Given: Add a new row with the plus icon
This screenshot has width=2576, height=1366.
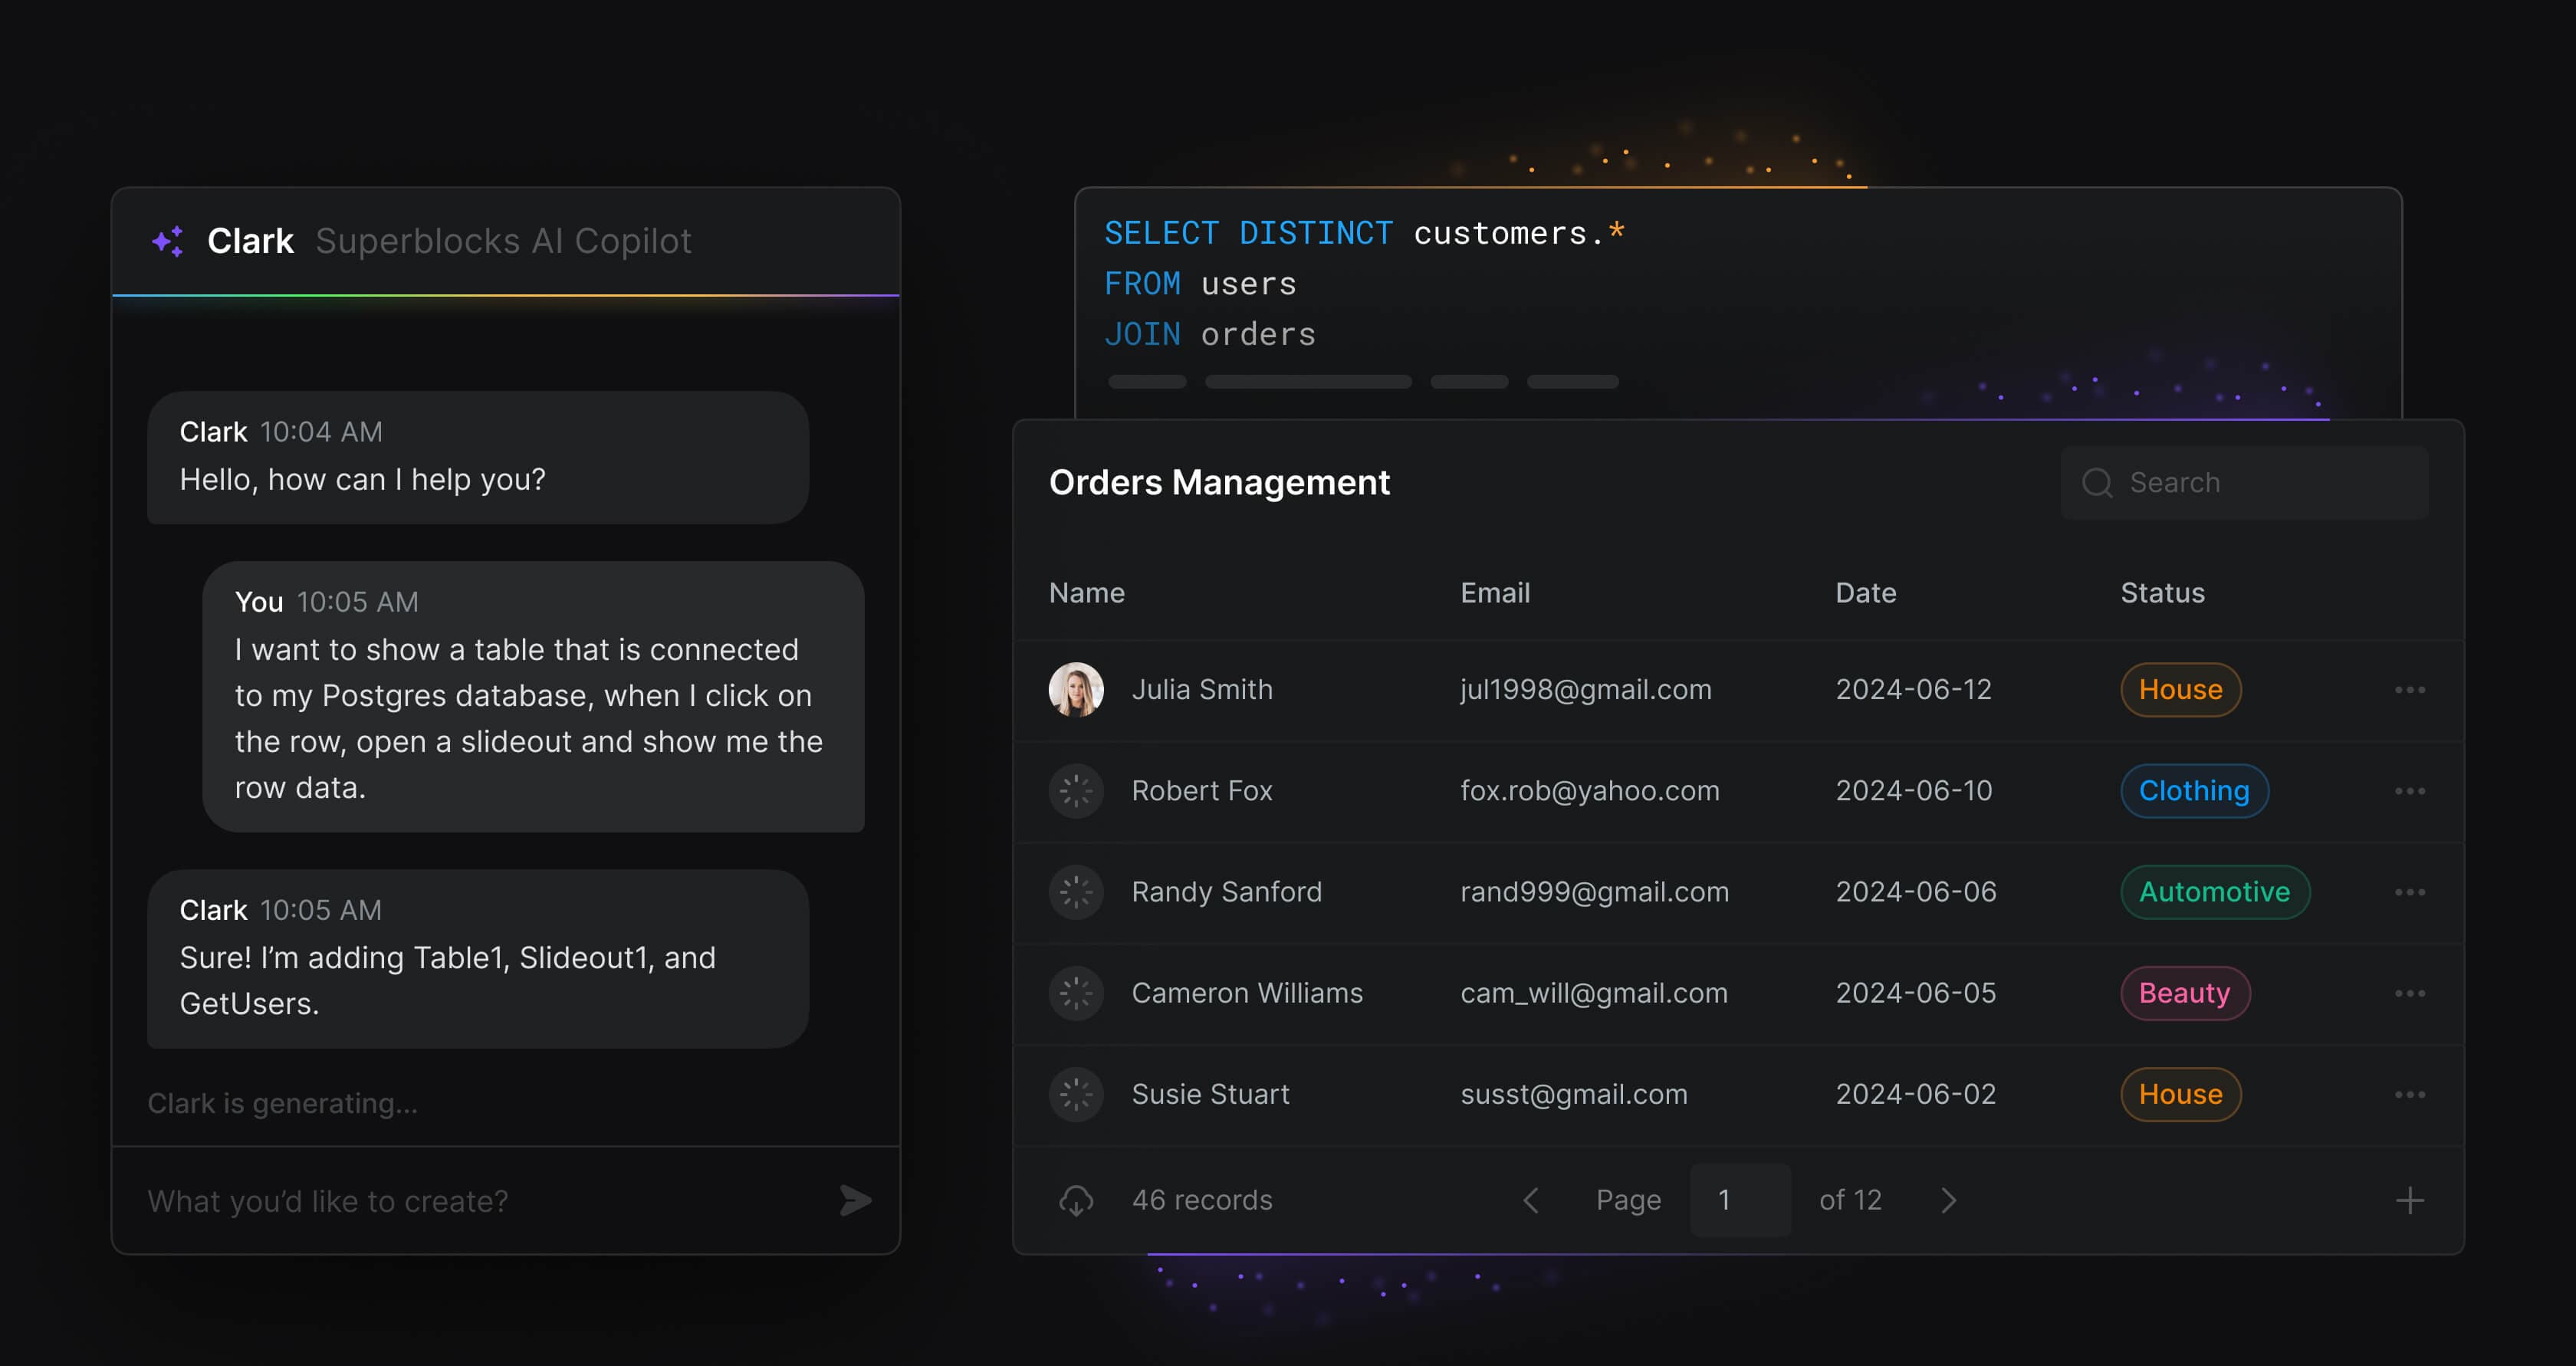Looking at the screenshot, I should (2410, 1200).
